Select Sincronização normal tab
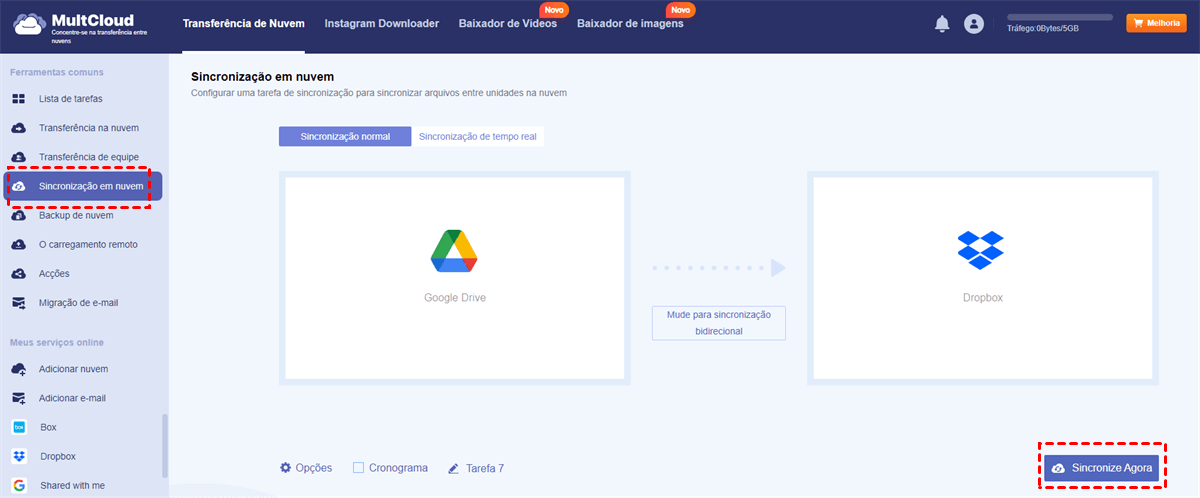The width and height of the screenshot is (1200, 498). pos(345,136)
